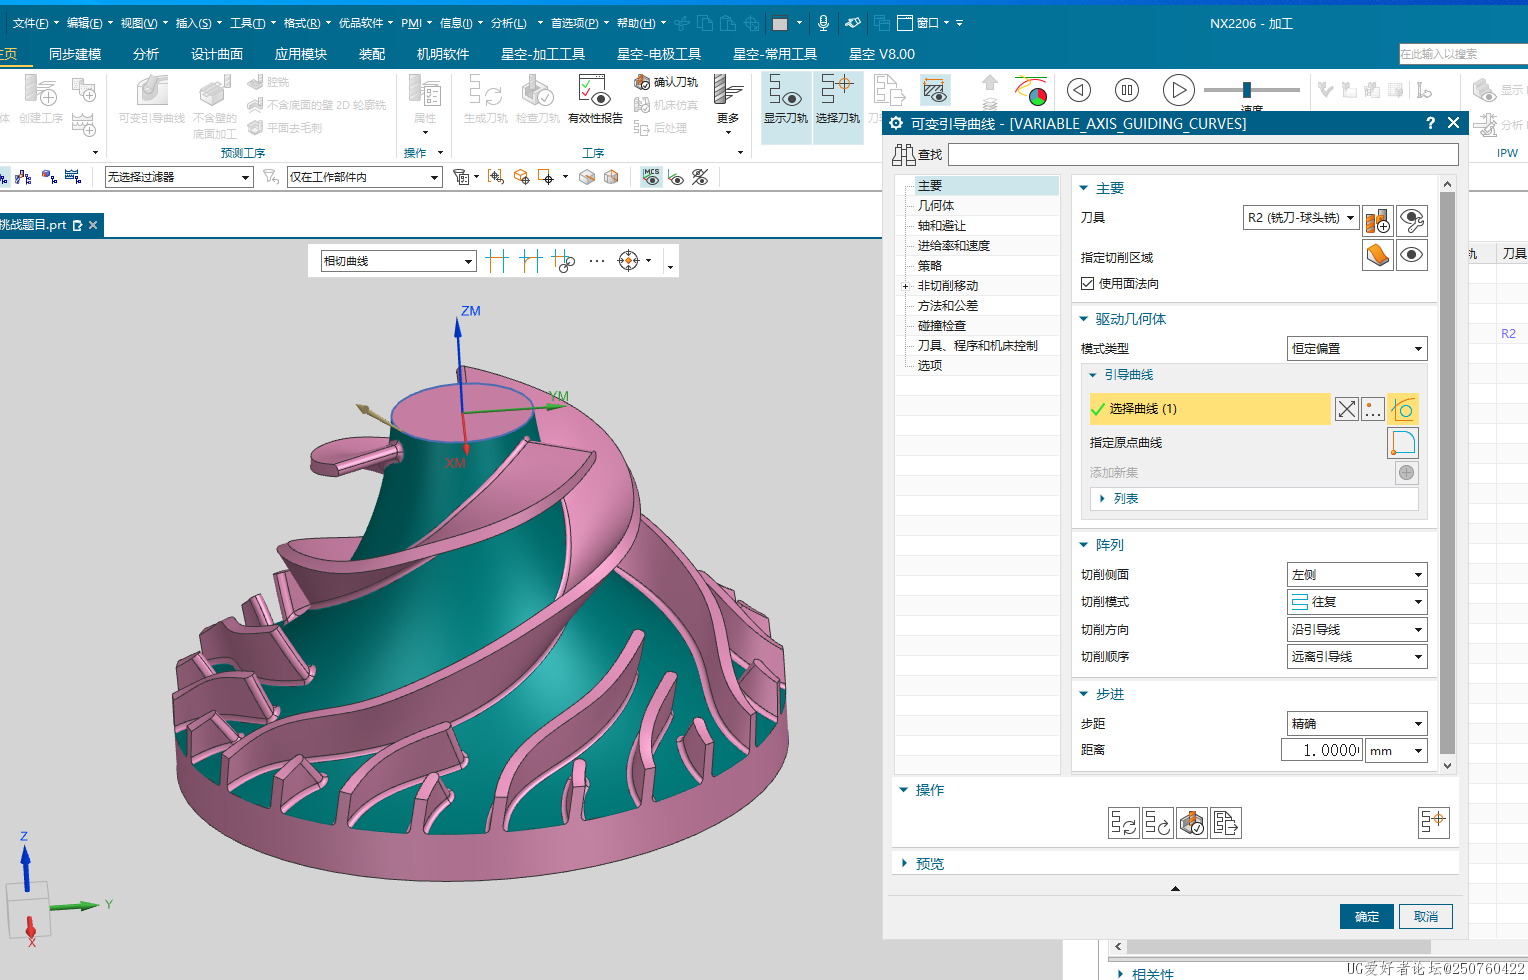Switch to the 星空-加工工具 ribbon tab
Image resolution: width=1528 pixels, height=980 pixels.
point(543,54)
